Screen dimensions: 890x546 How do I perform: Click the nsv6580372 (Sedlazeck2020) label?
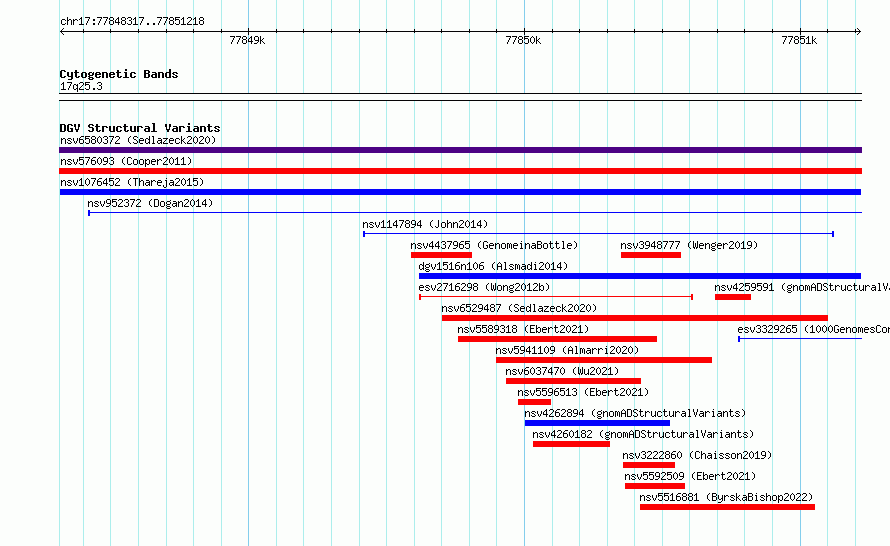tap(138, 140)
